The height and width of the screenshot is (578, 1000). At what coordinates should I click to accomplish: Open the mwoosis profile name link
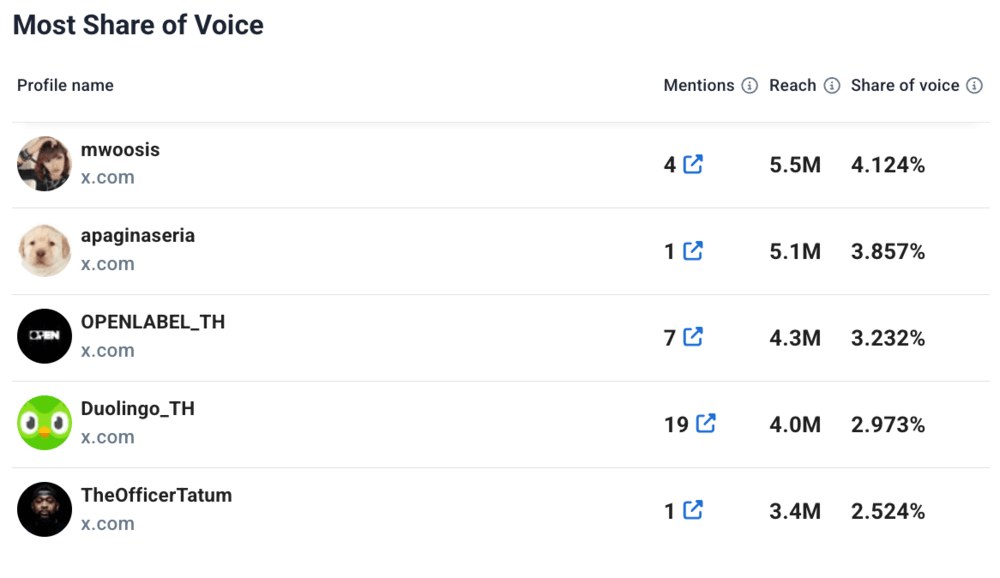click(120, 150)
